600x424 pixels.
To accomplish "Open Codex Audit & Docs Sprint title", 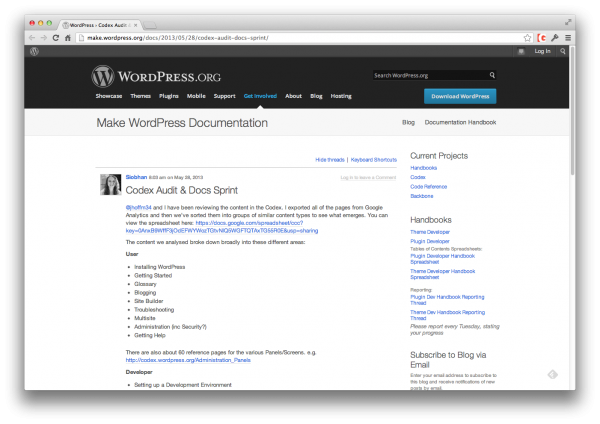I will tap(182, 190).
